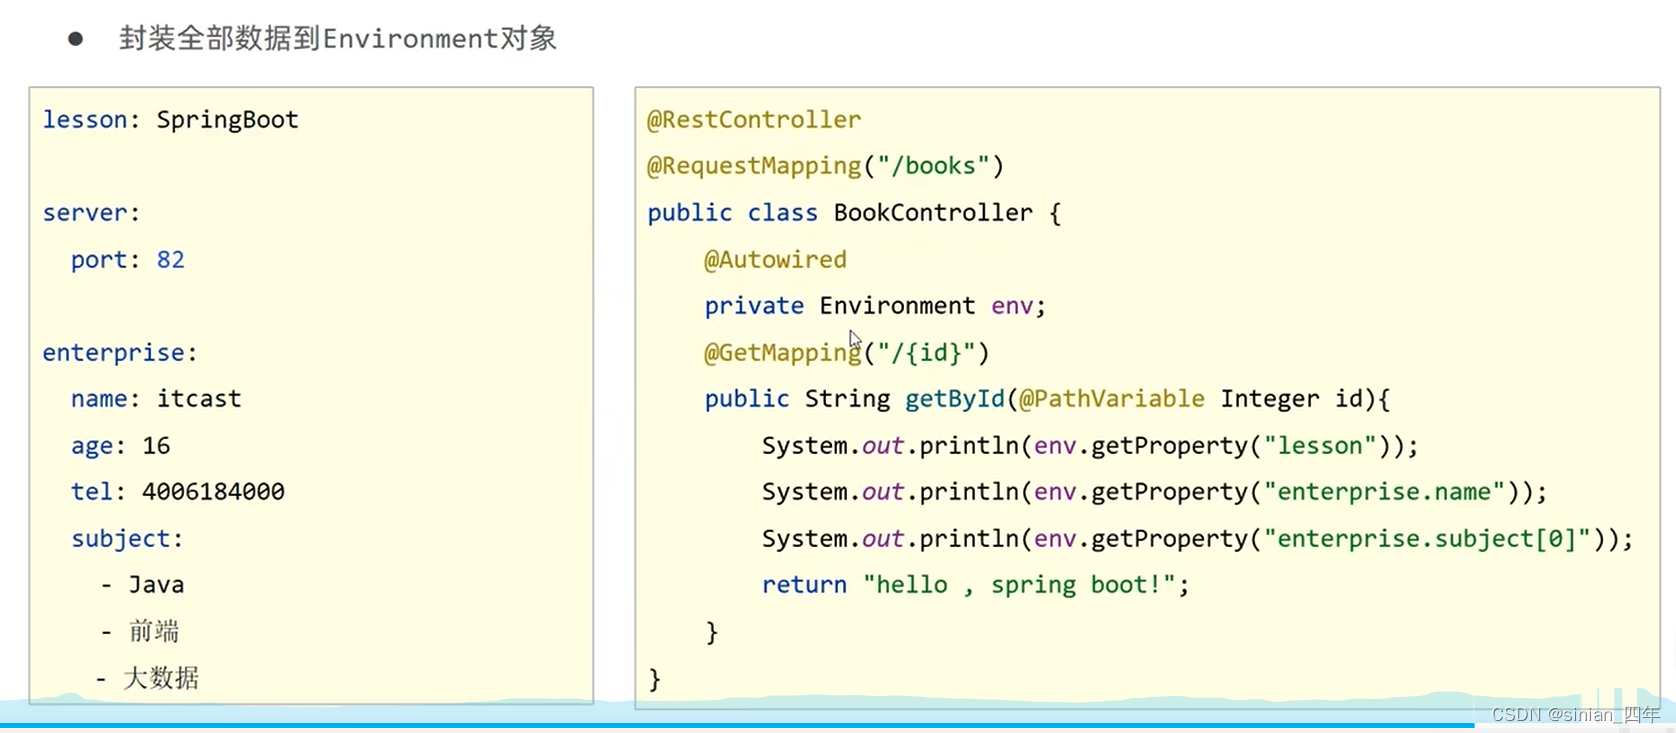The width and height of the screenshot is (1676, 733).
Task: Click the '- 前端' list item
Action: pyautogui.click(x=139, y=631)
